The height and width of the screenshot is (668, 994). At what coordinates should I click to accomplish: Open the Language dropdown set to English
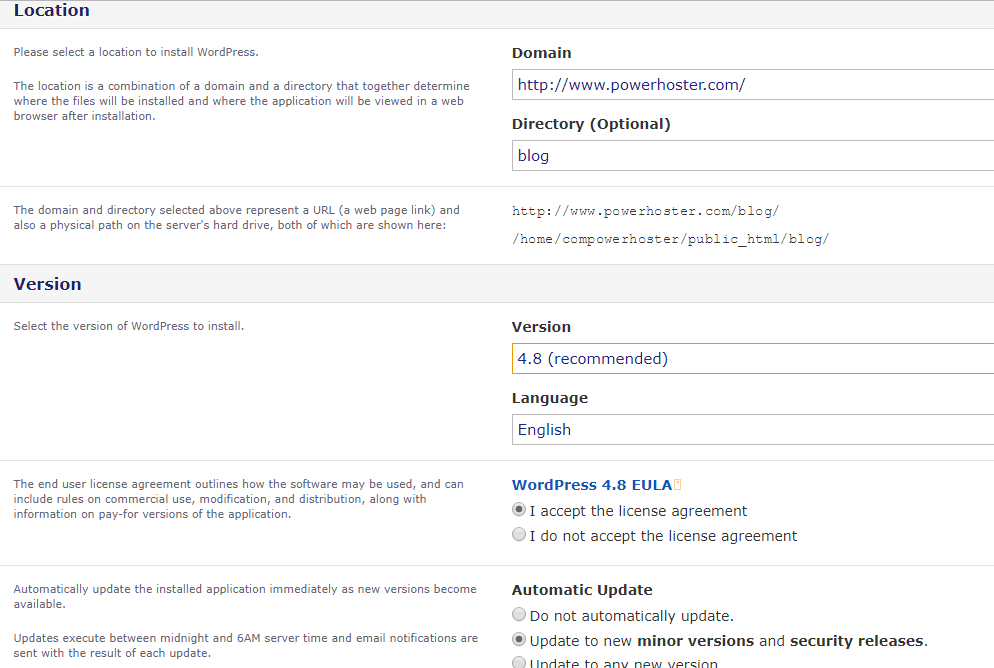coord(752,429)
